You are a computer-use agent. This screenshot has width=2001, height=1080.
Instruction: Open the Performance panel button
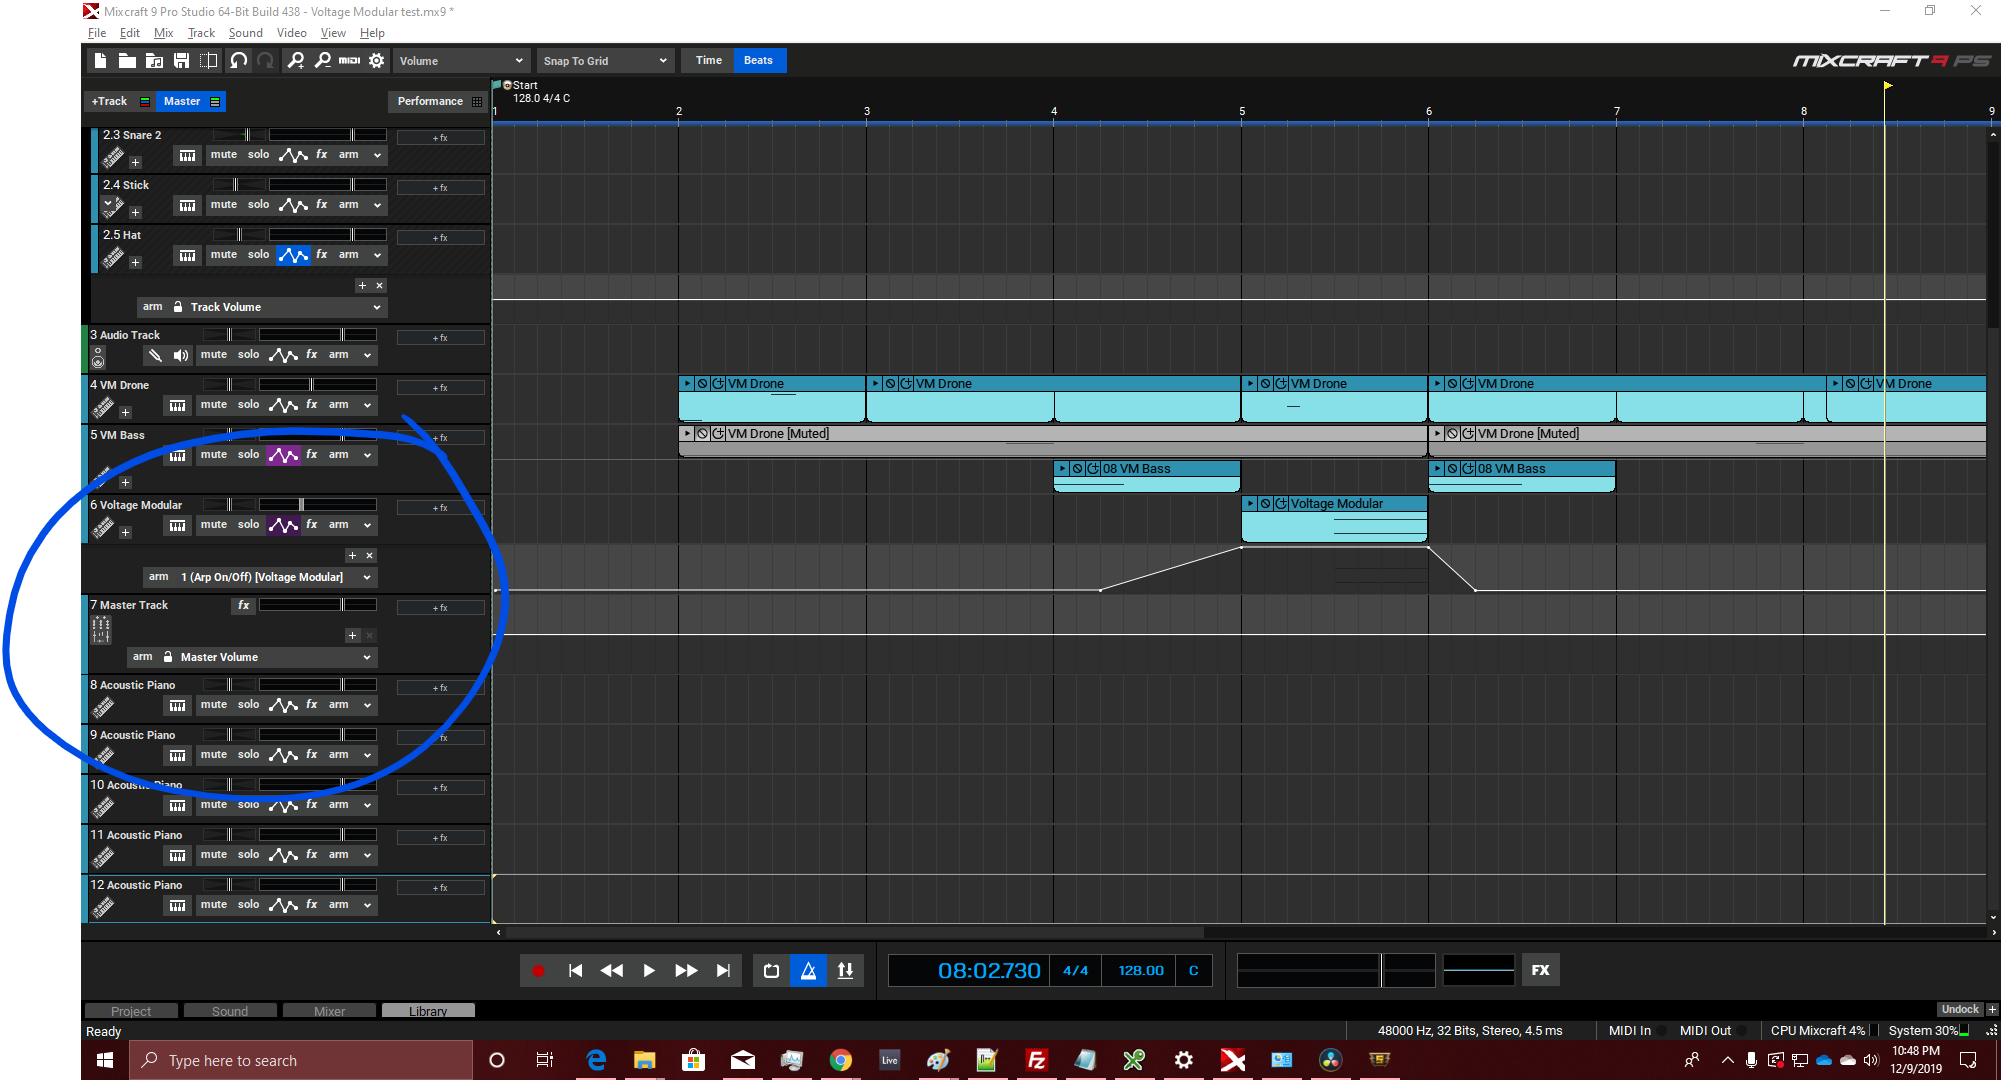[x=439, y=101]
